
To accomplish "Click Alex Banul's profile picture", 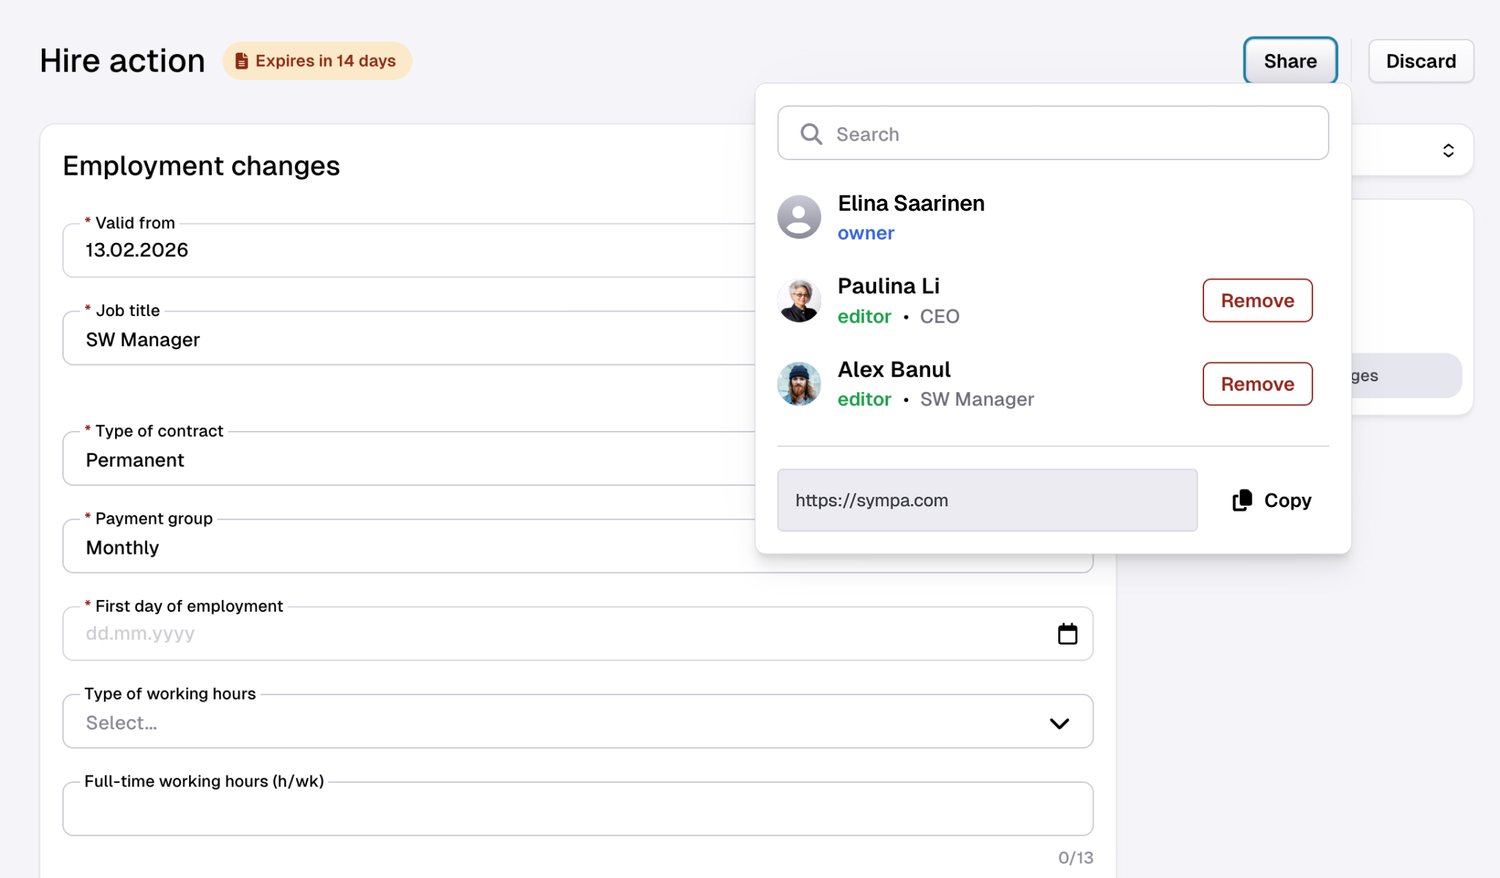I will click(799, 384).
